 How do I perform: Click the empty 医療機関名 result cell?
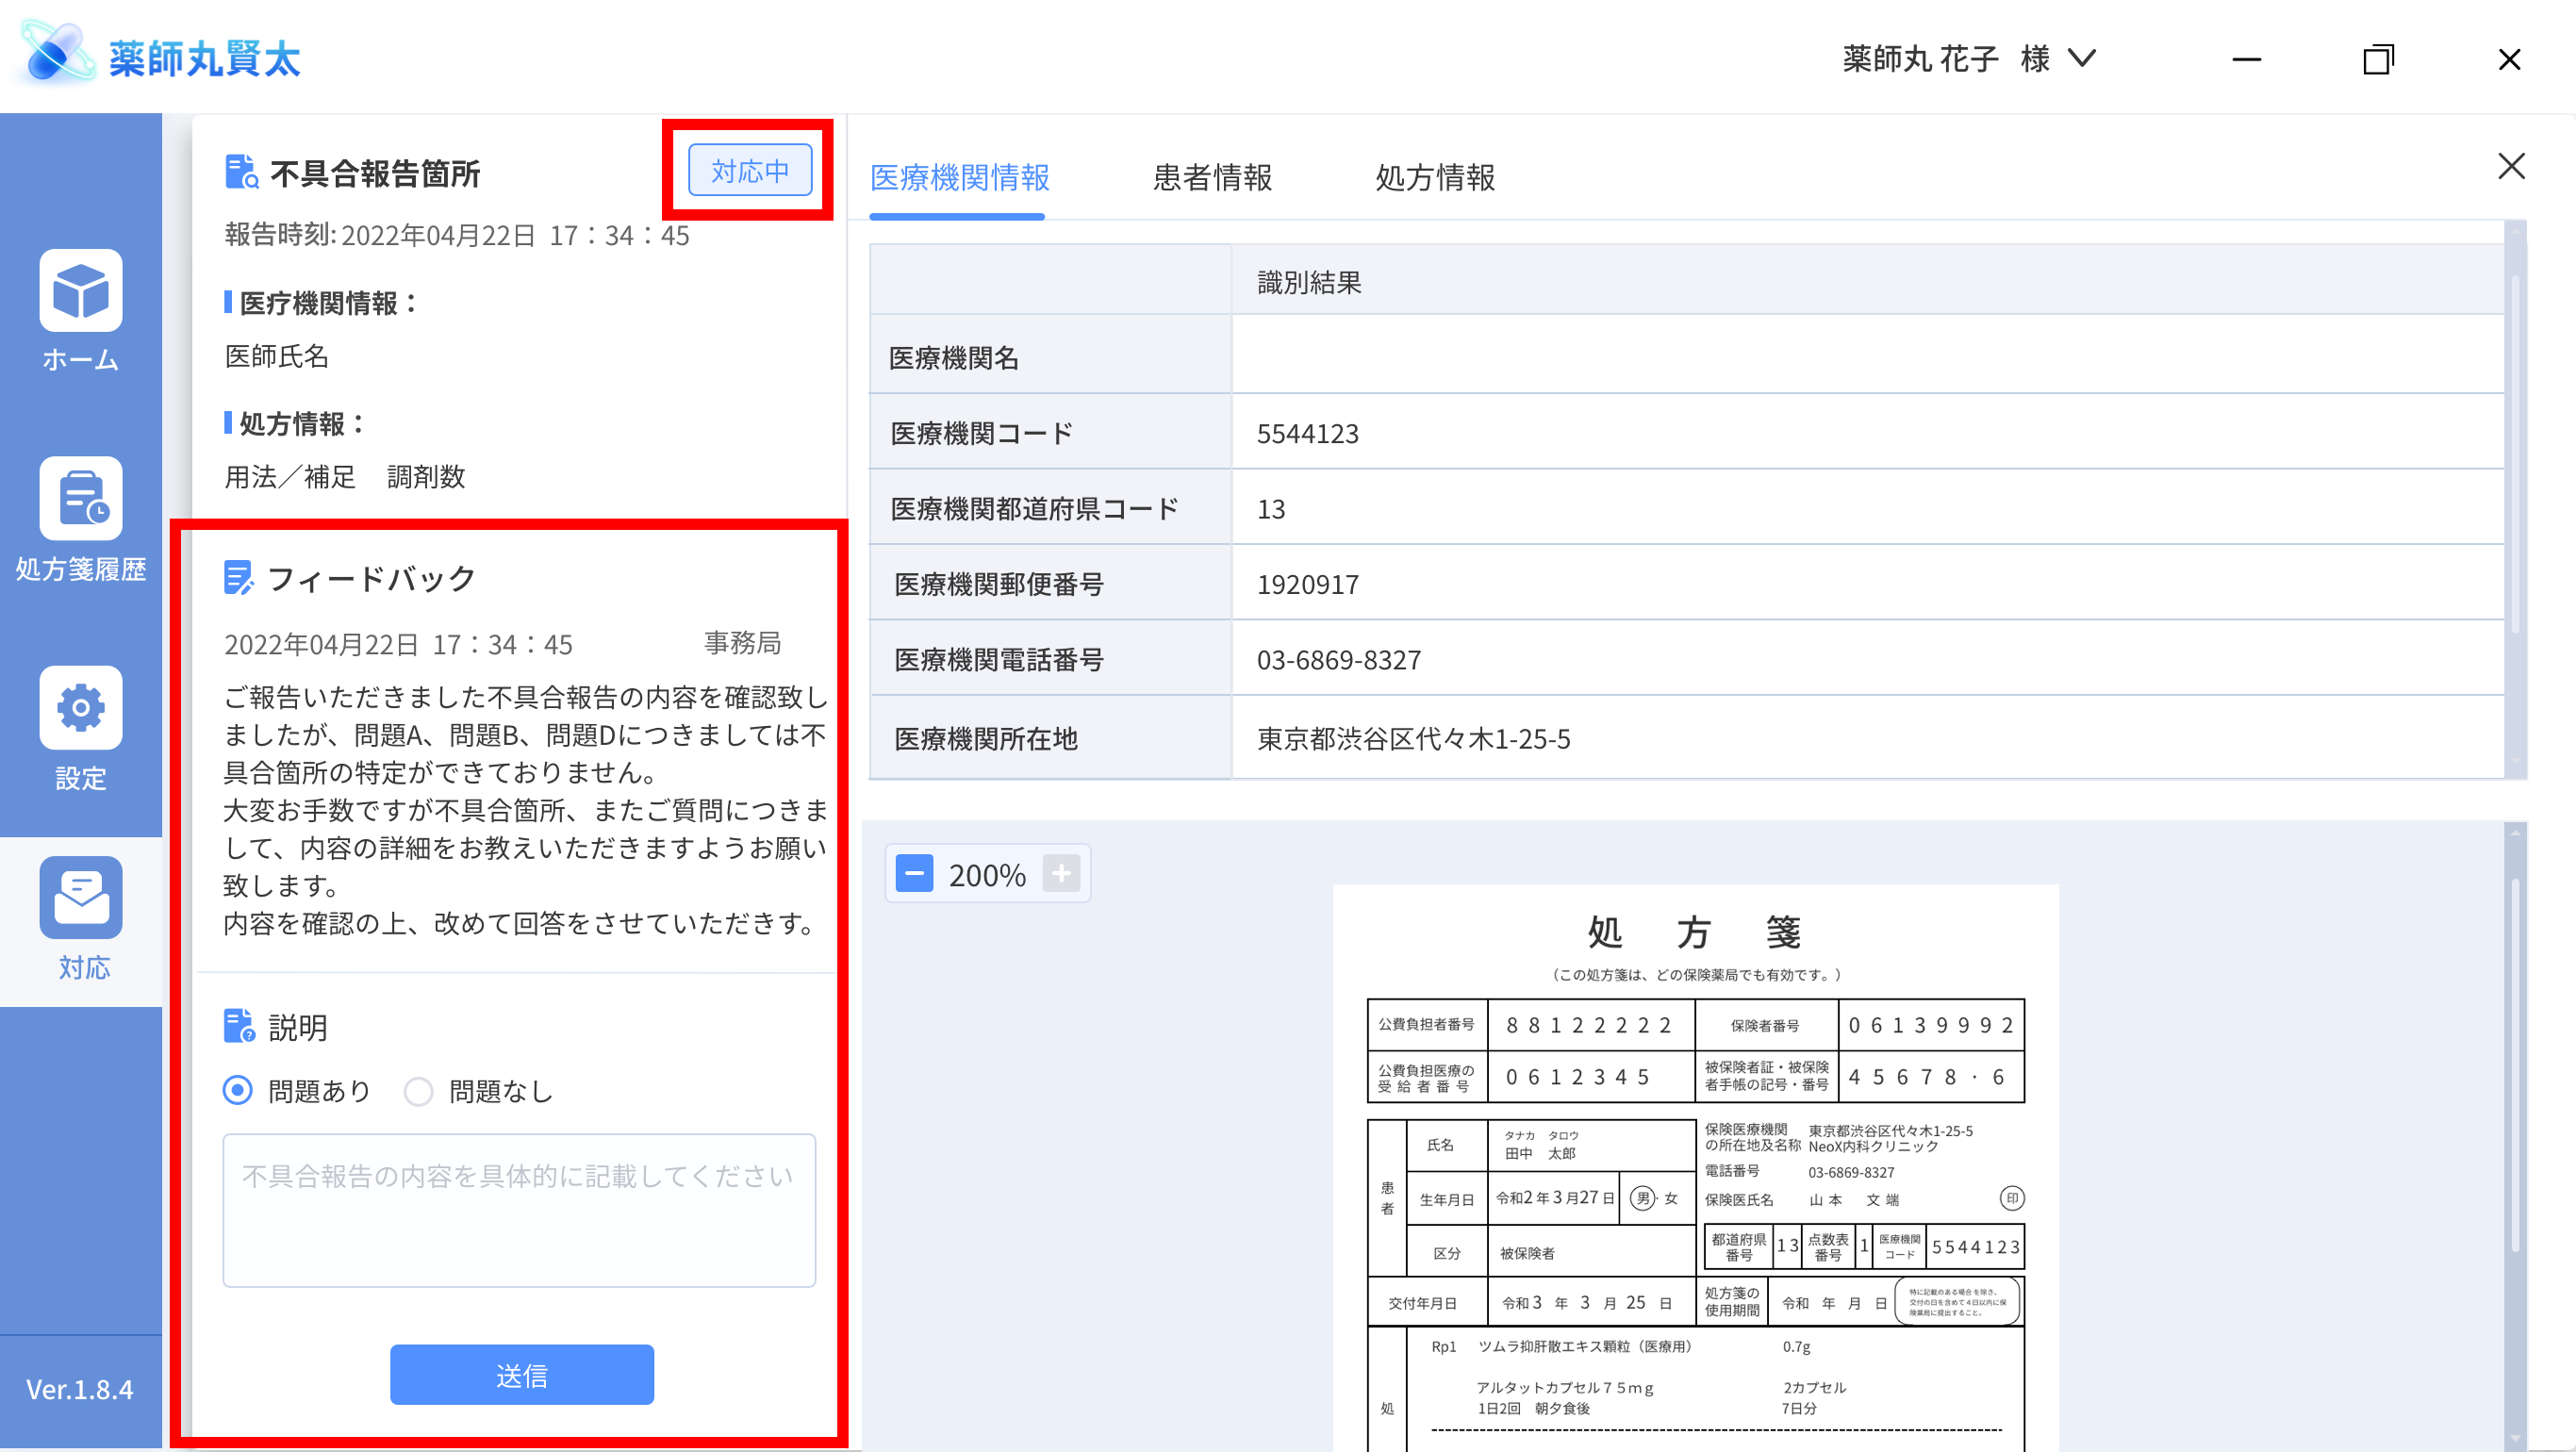coord(1868,355)
